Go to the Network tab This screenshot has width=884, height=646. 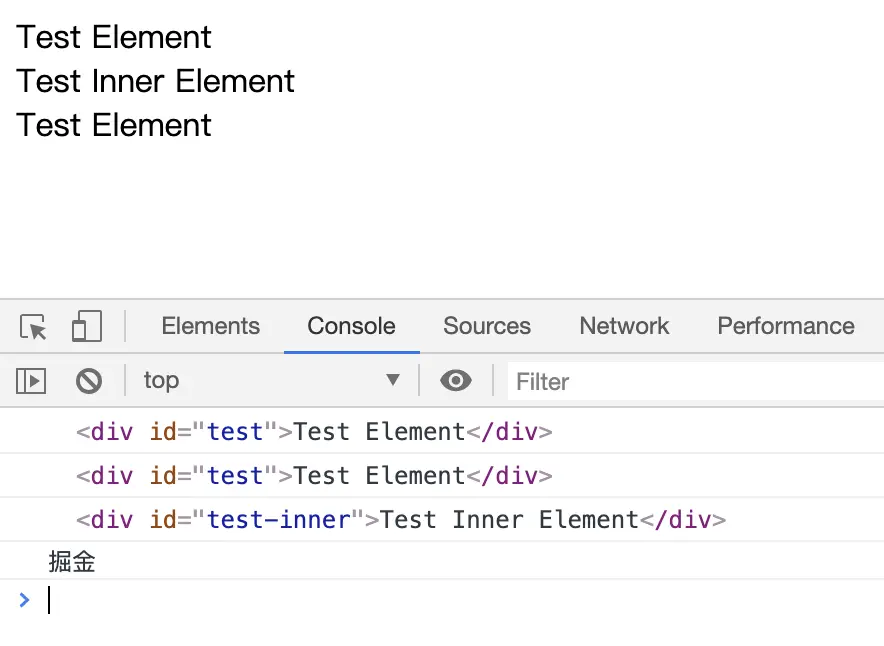click(624, 327)
